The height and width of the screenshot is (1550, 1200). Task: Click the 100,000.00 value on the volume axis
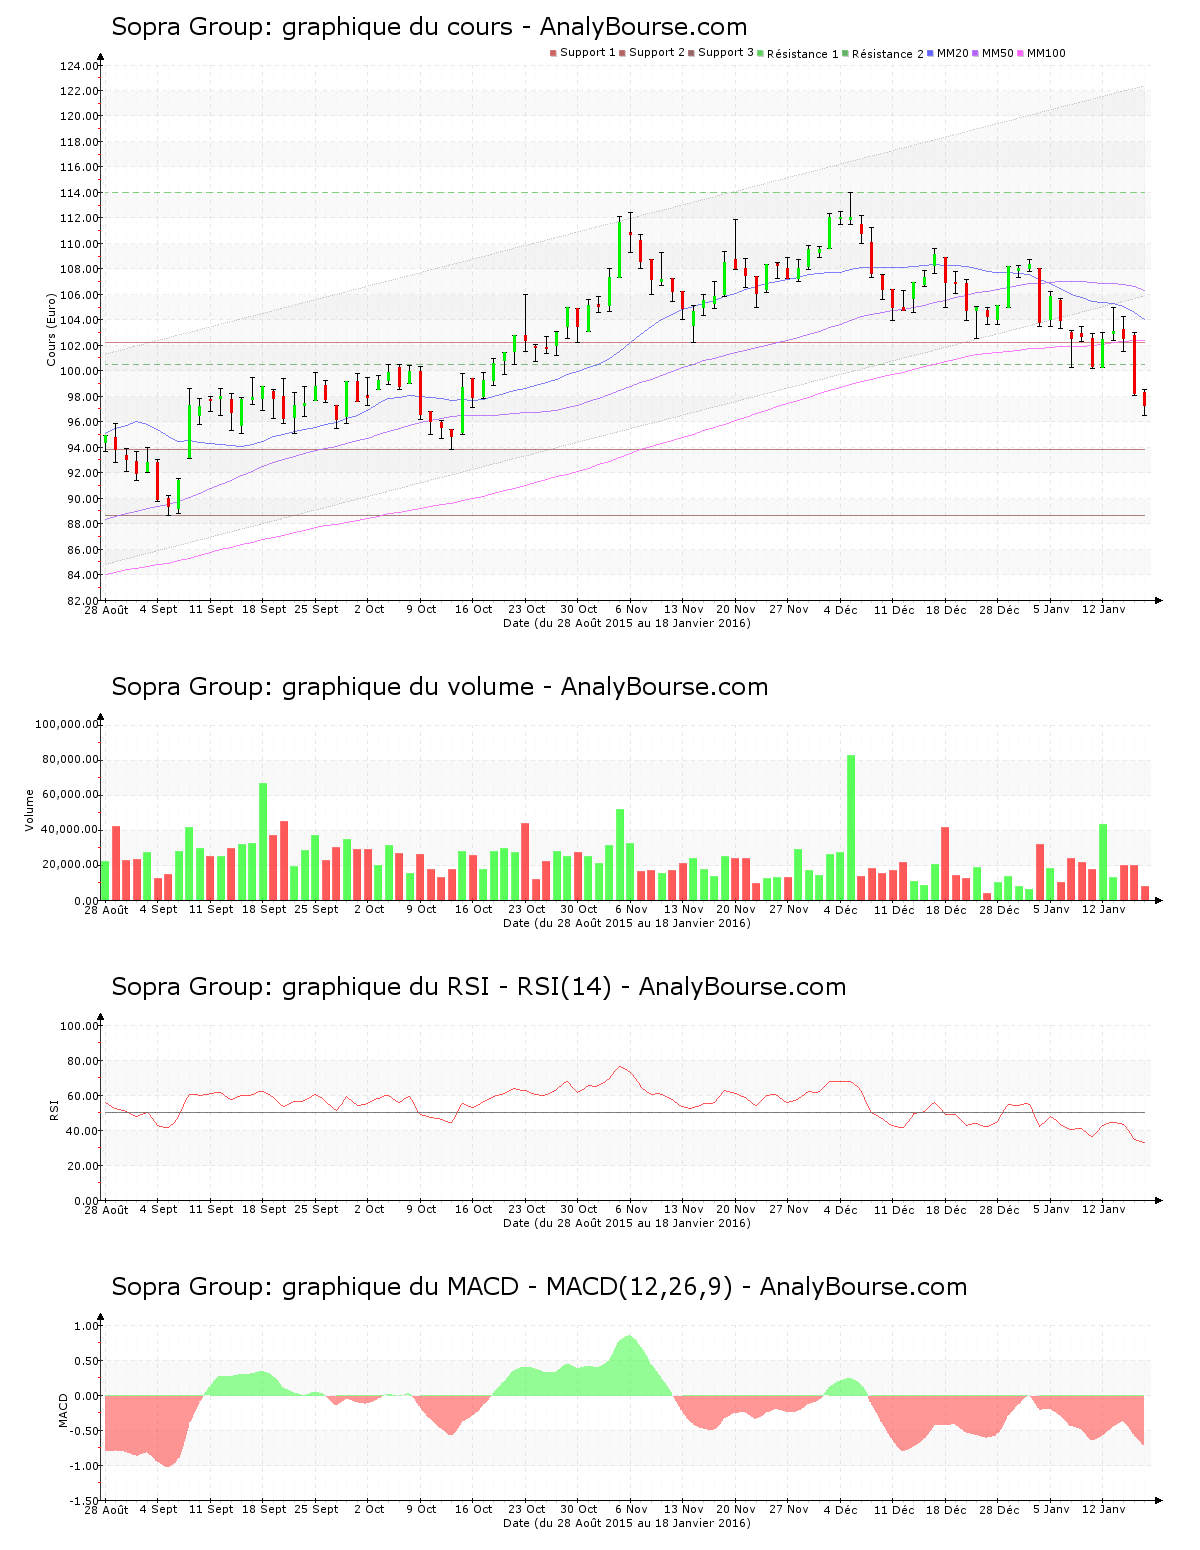point(67,724)
